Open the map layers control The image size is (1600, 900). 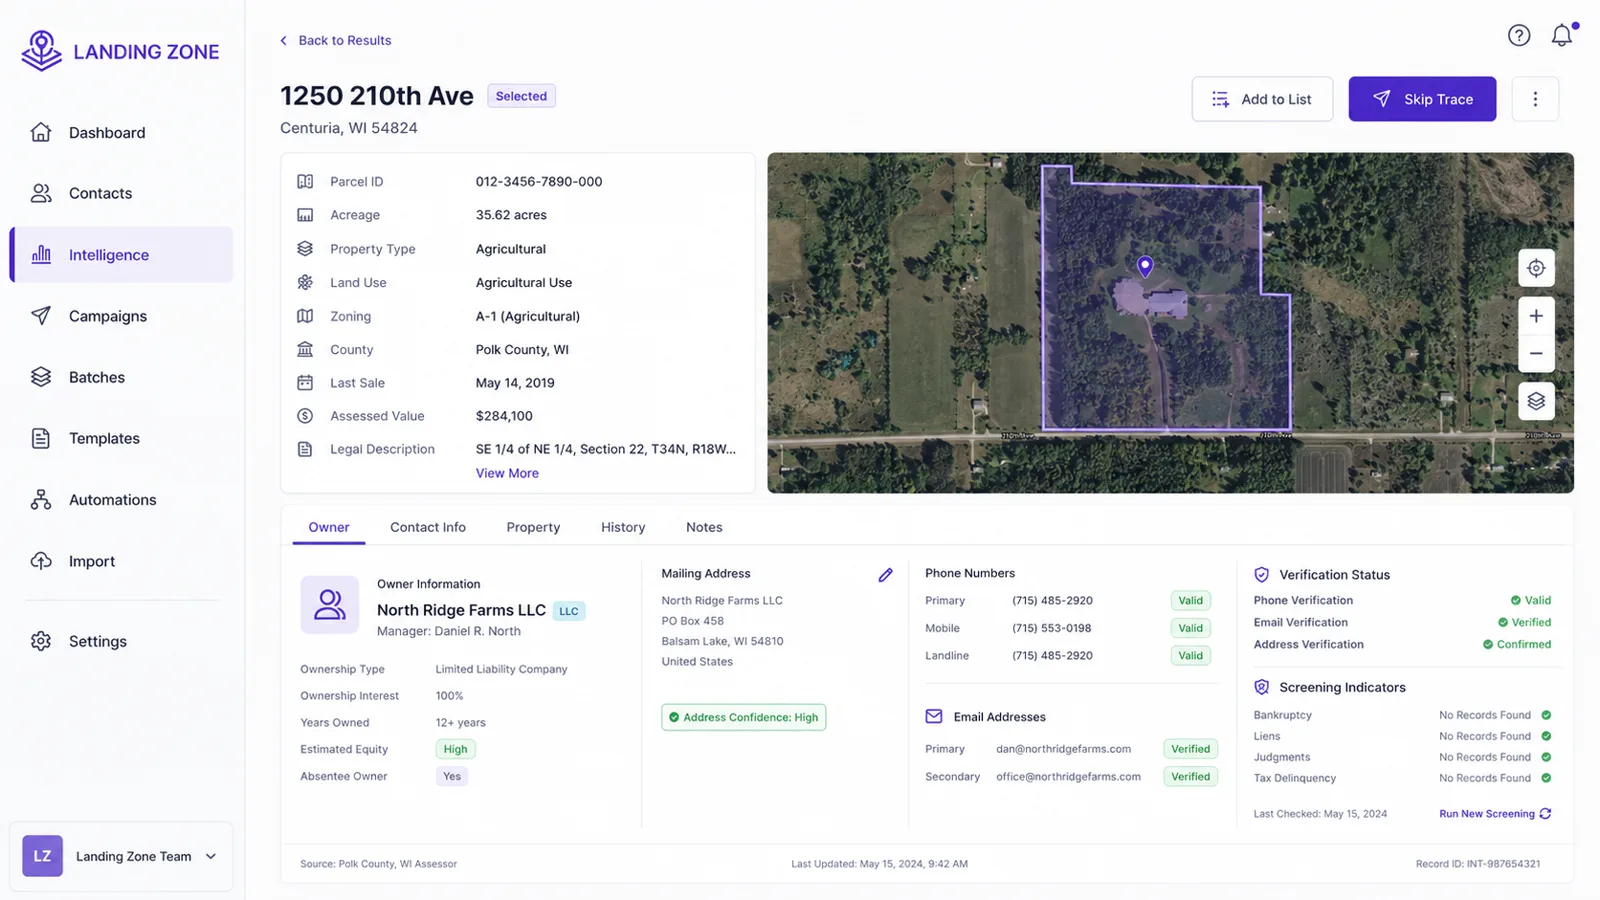click(x=1536, y=401)
